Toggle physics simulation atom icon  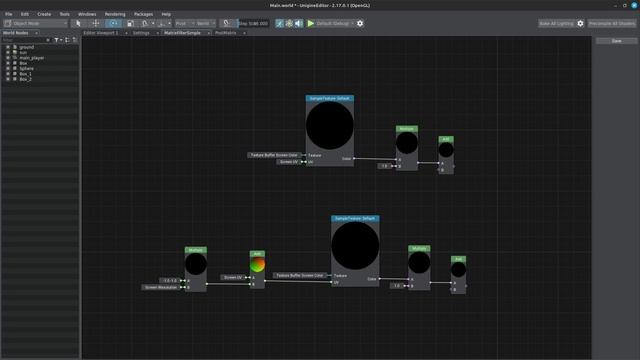[x=289, y=23]
